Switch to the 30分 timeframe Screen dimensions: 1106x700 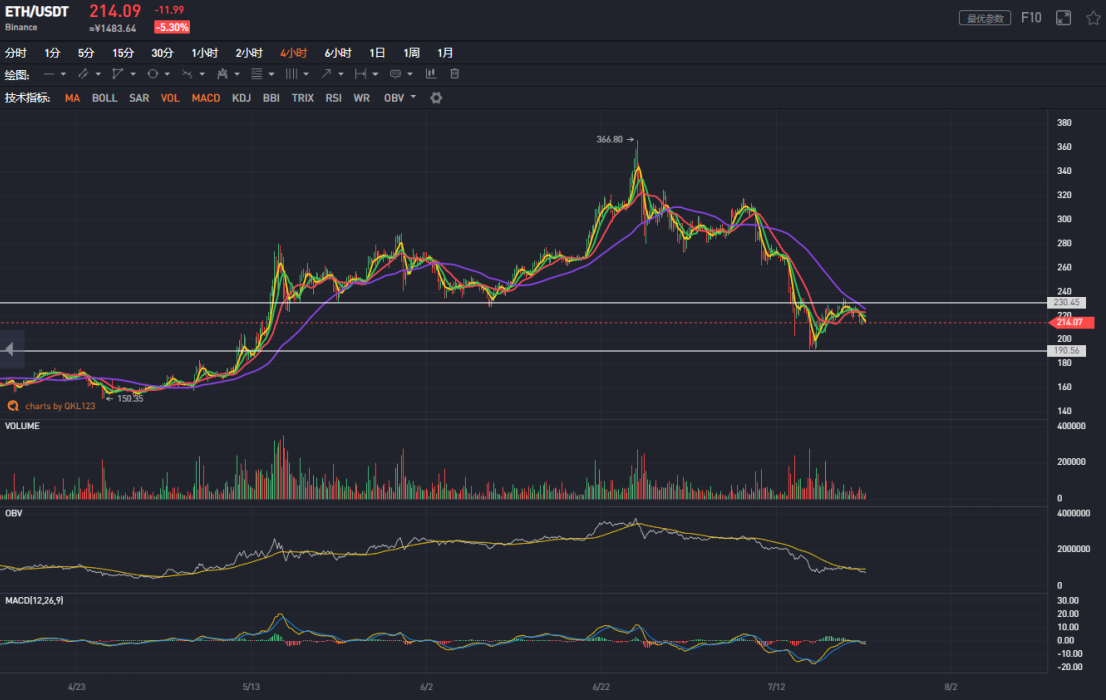tap(162, 53)
